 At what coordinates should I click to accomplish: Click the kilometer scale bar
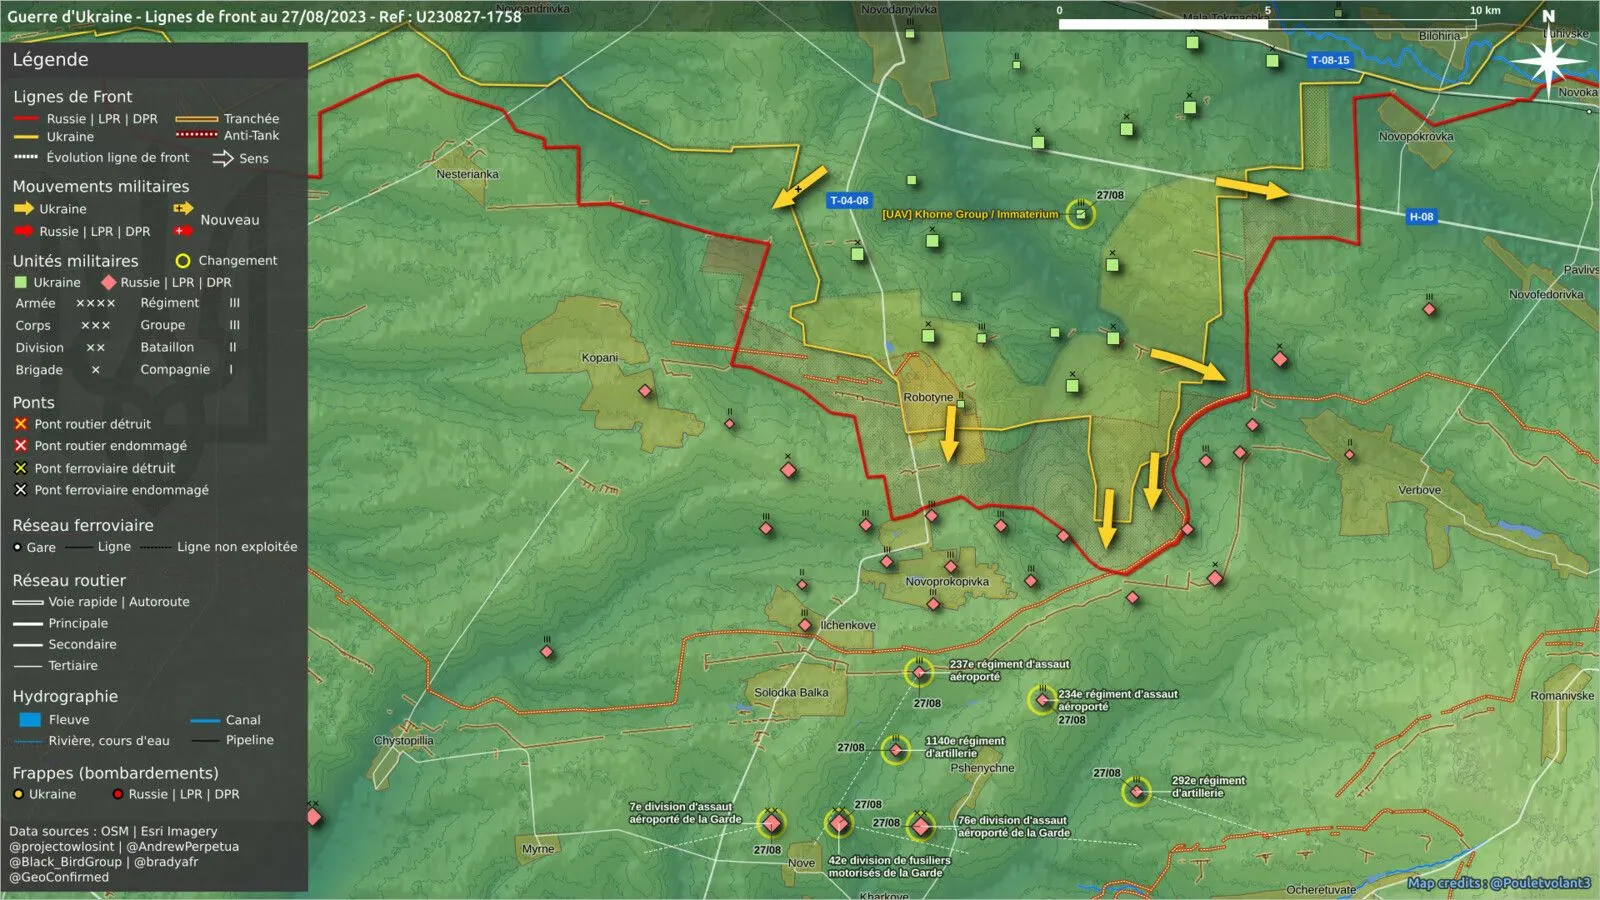1267,24
